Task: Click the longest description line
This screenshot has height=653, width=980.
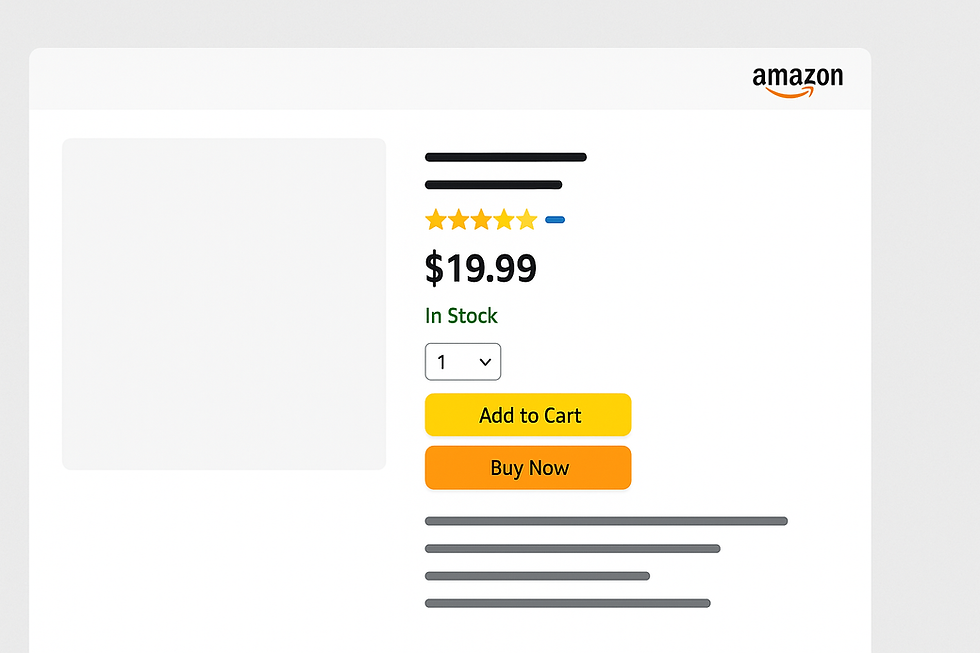Action: pos(606,521)
